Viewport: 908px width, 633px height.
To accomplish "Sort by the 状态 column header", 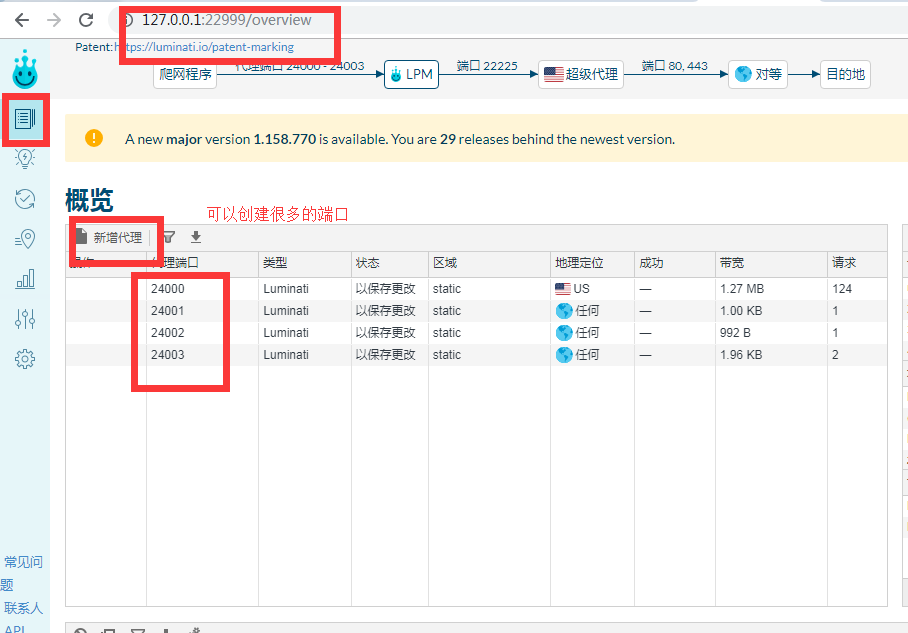I will pos(368,263).
